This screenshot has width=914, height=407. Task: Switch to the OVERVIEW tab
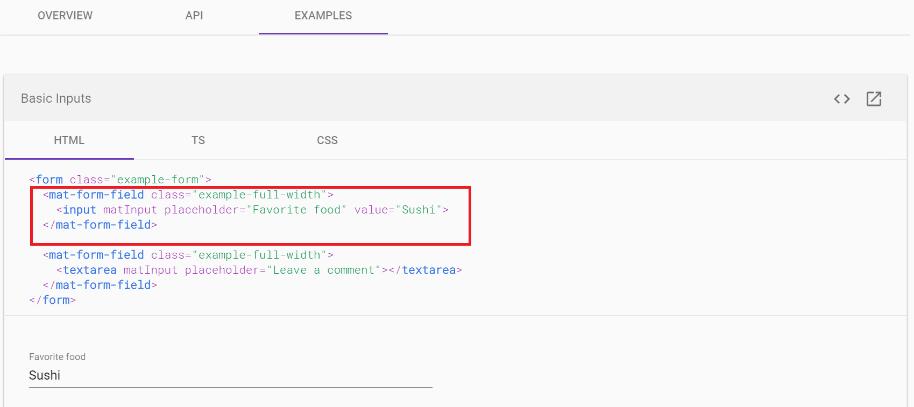tap(65, 16)
